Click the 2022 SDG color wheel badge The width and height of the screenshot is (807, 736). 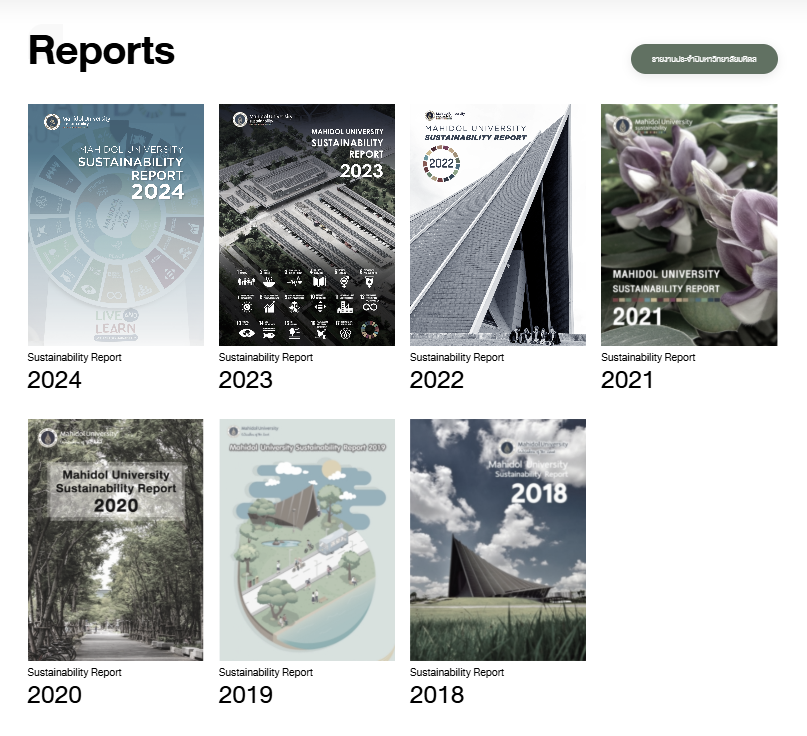click(441, 161)
